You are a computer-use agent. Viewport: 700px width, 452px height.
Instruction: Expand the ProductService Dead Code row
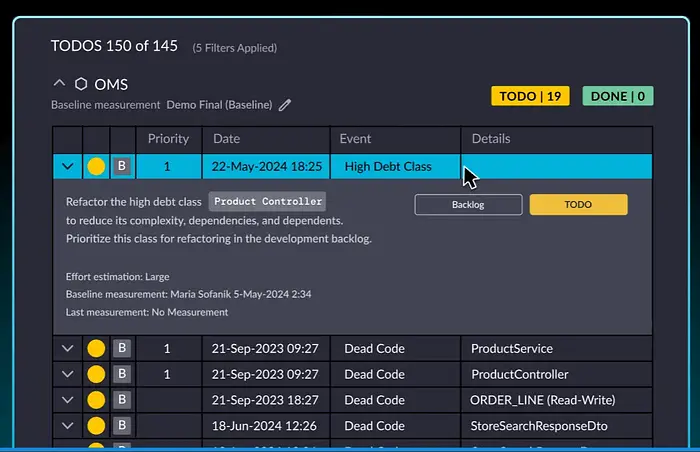[x=67, y=348]
